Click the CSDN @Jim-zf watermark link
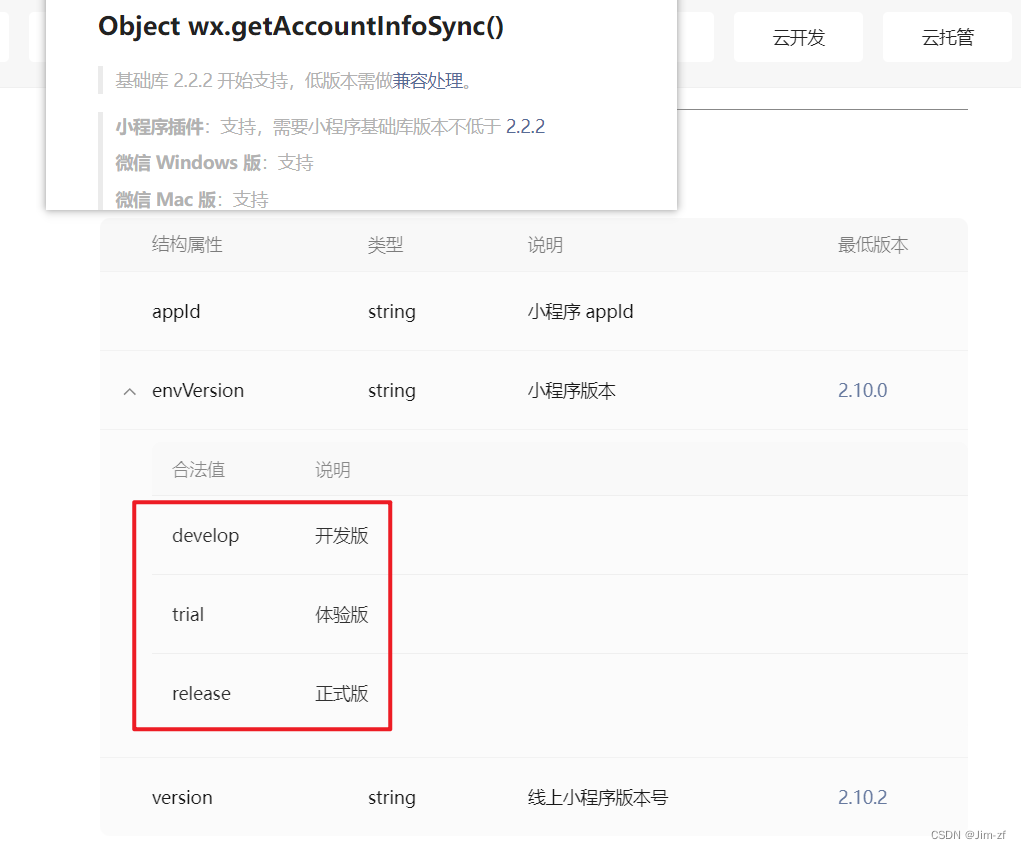Screen dimensions: 1021x849 point(968,834)
